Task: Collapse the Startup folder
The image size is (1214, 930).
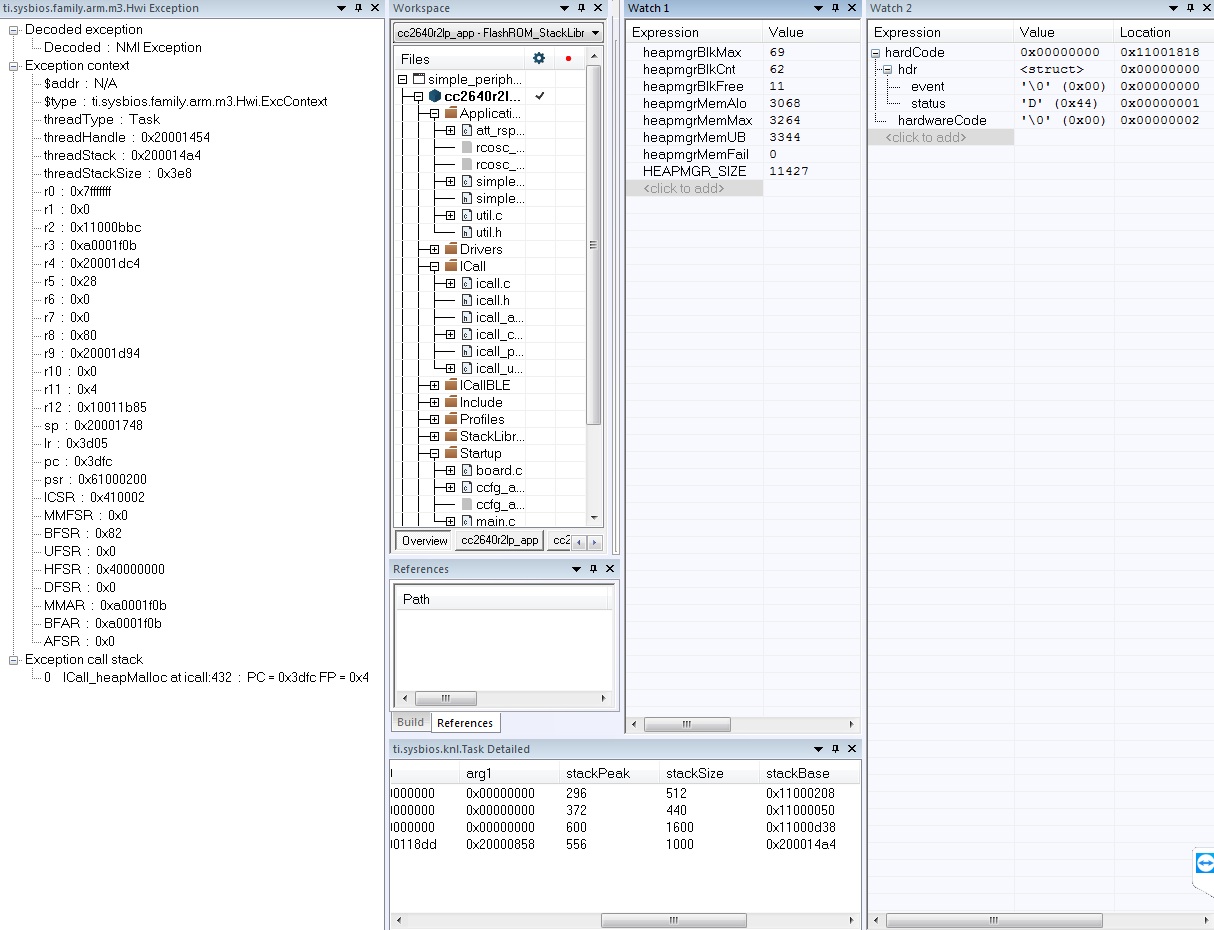Action: click(434, 454)
